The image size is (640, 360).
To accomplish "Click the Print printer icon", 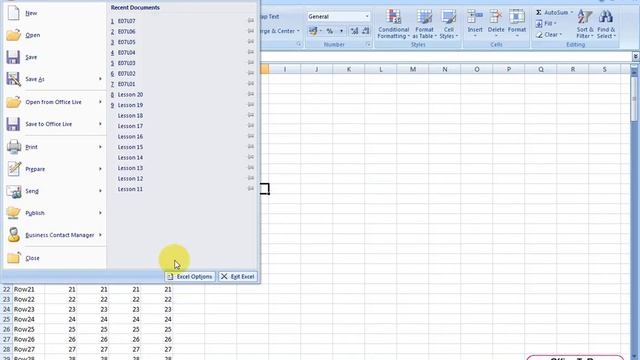I will point(14,147).
